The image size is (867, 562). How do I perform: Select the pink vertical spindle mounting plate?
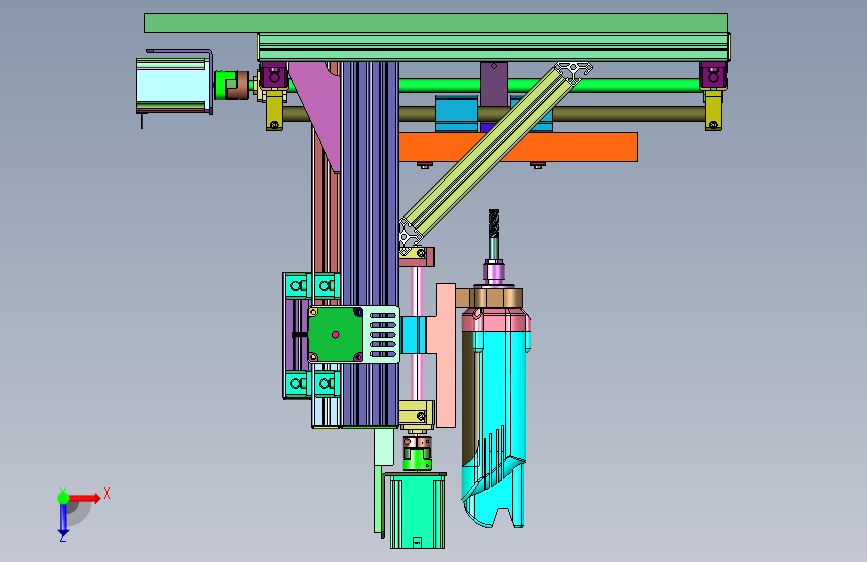pos(446,356)
